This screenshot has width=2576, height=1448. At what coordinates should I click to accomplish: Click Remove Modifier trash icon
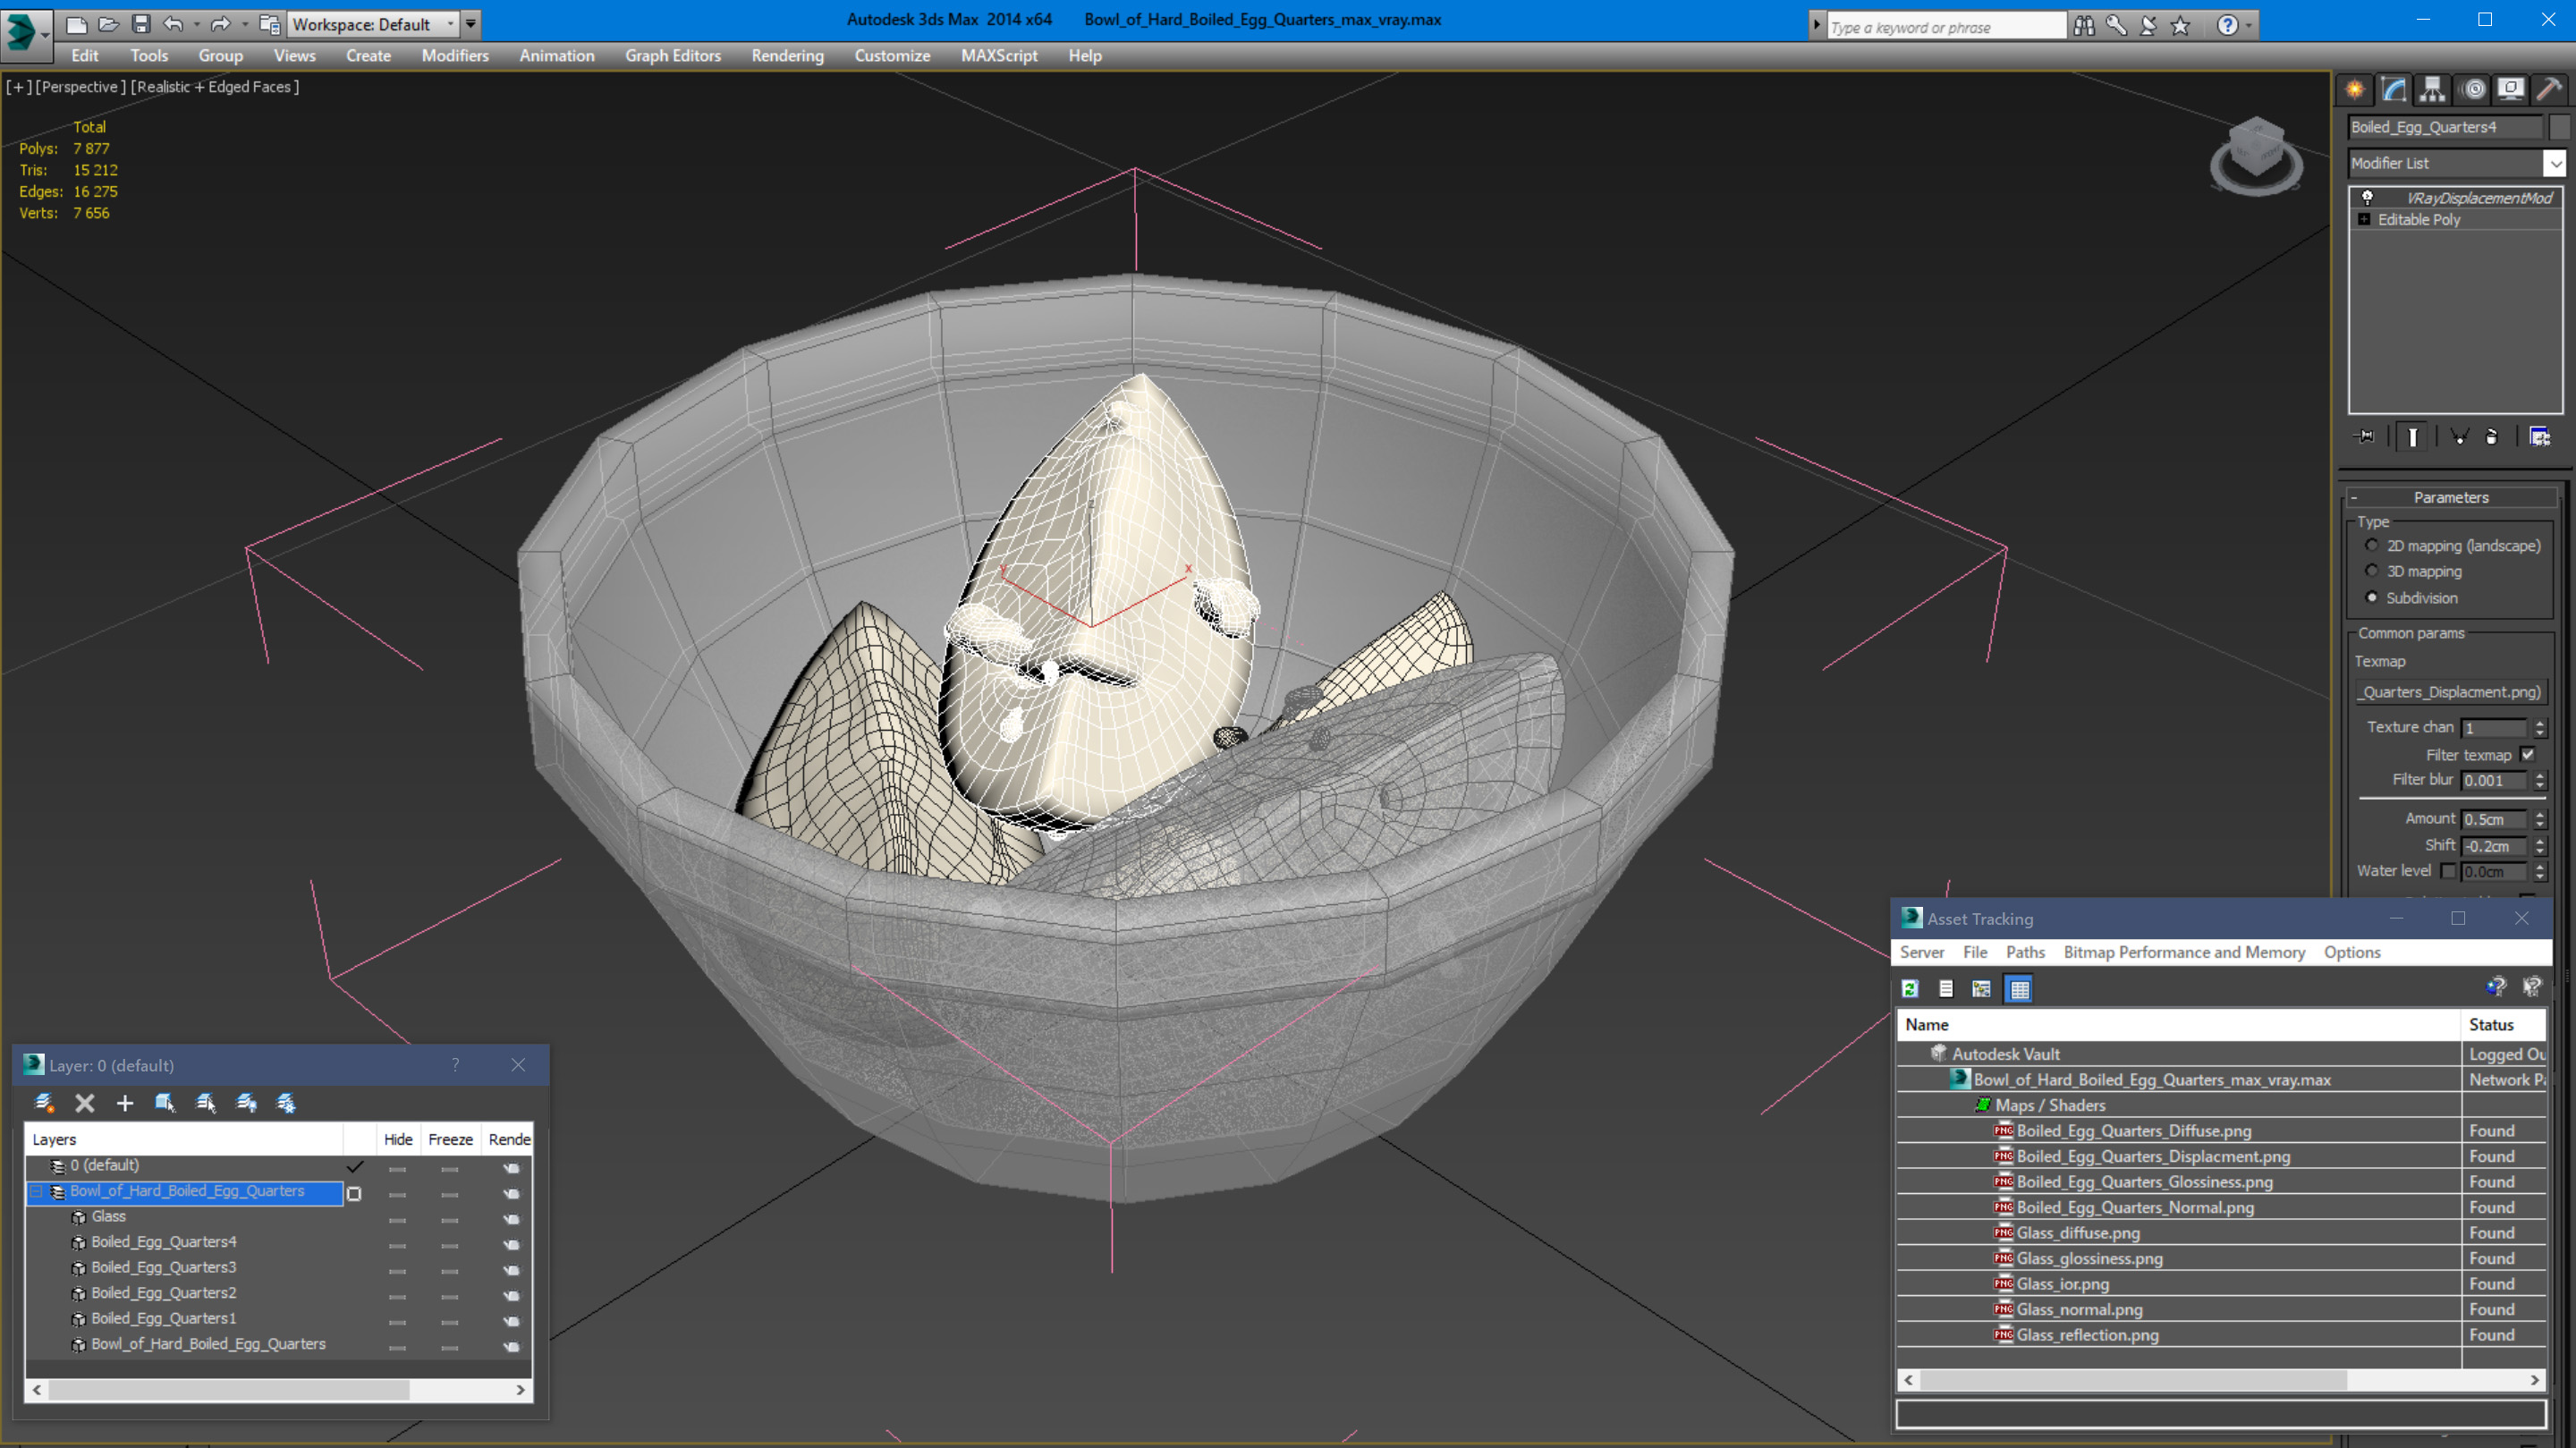2491,437
